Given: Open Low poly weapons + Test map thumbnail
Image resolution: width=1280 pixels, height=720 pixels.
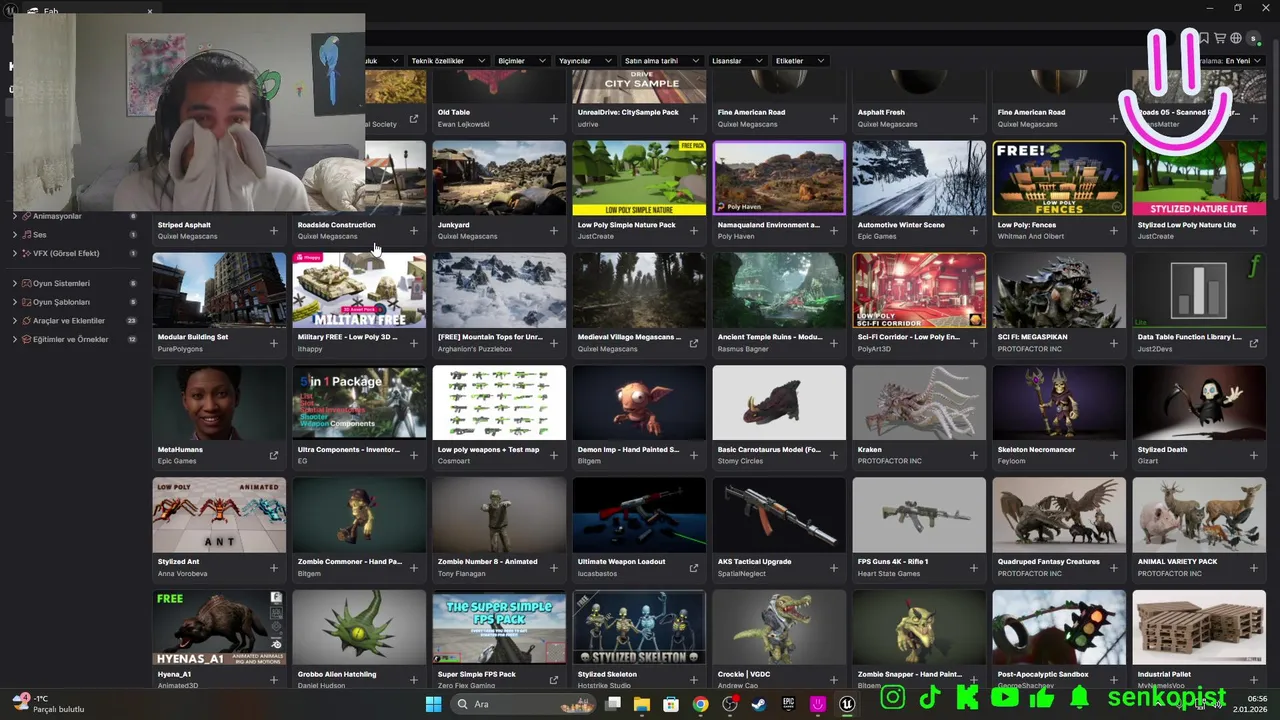Looking at the screenshot, I should point(499,402).
